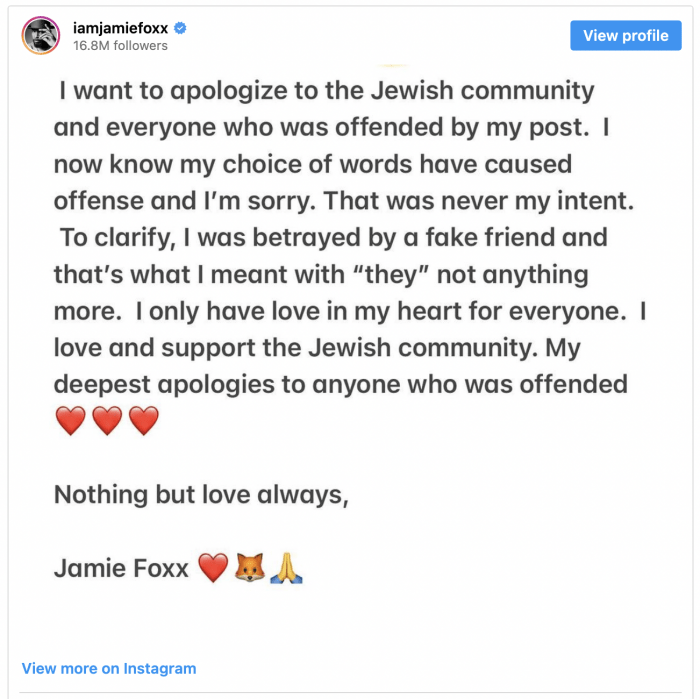Click the middle heart in the three-heart row
The width and height of the screenshot is (700, 699).
[x=107, y=421]
